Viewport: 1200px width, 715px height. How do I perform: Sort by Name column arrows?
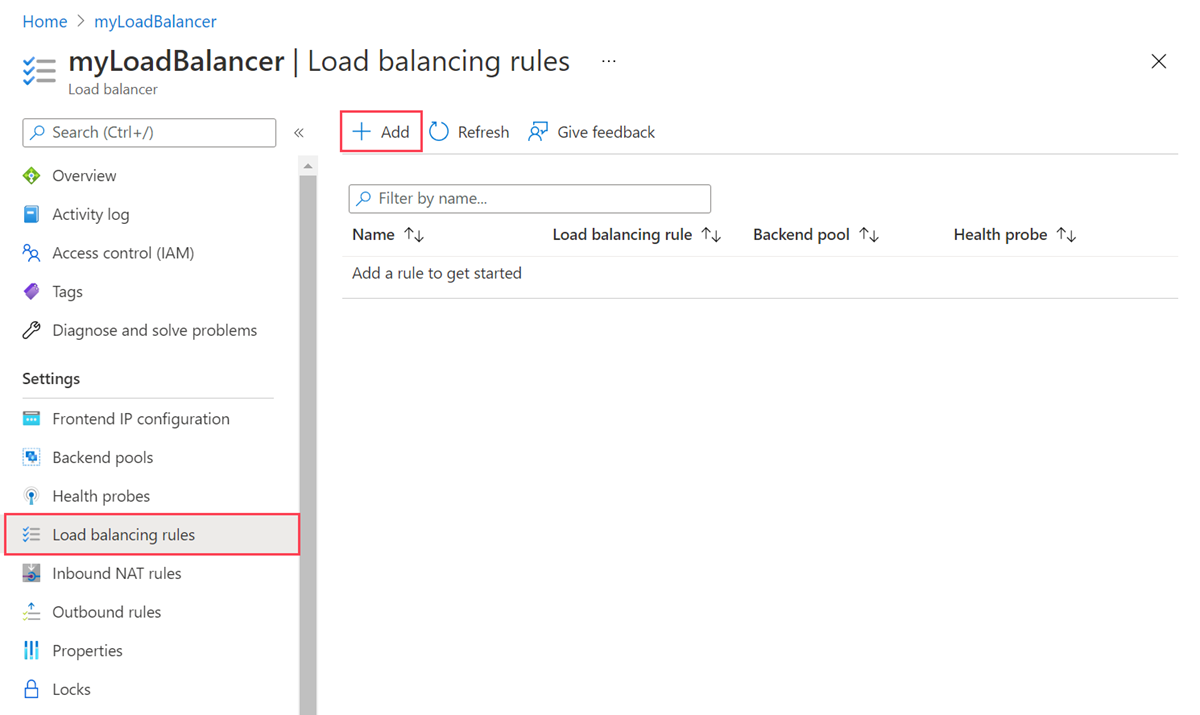tap(414, 235)
